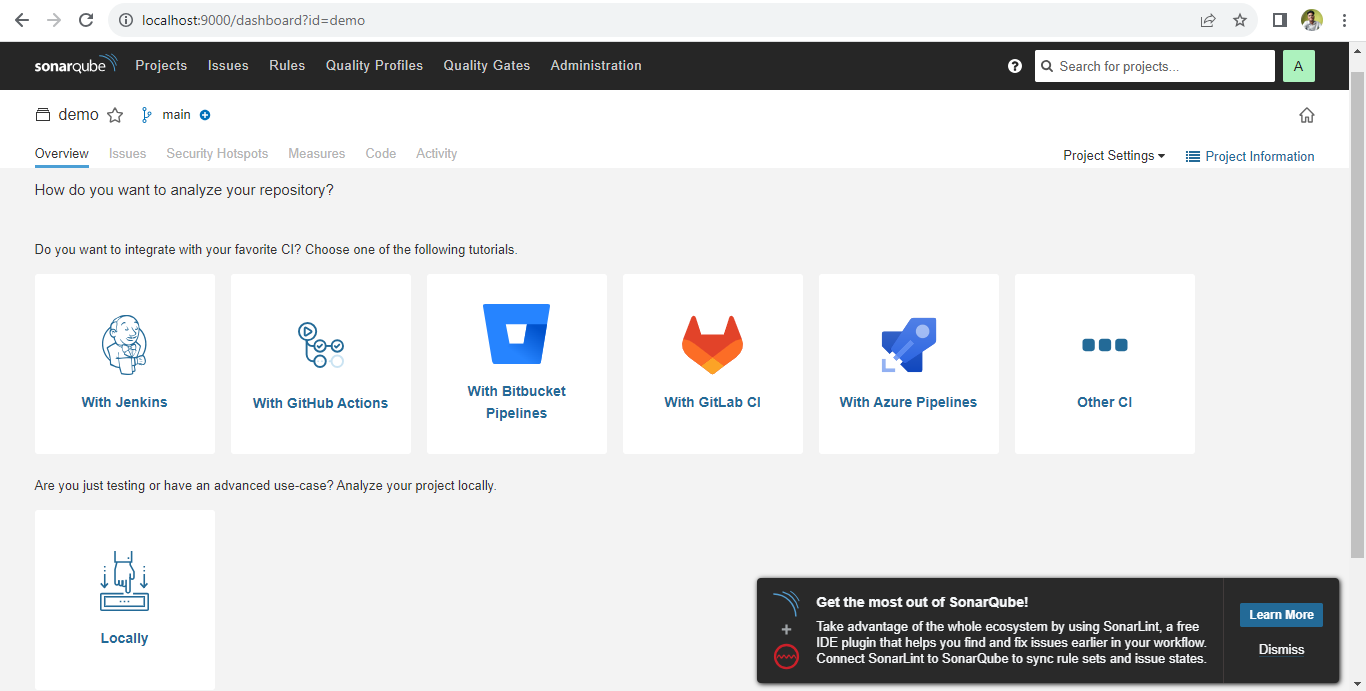Click the With GitLab CI link
This screenshot has width=1366, height=691.
(x=712, y=402)
